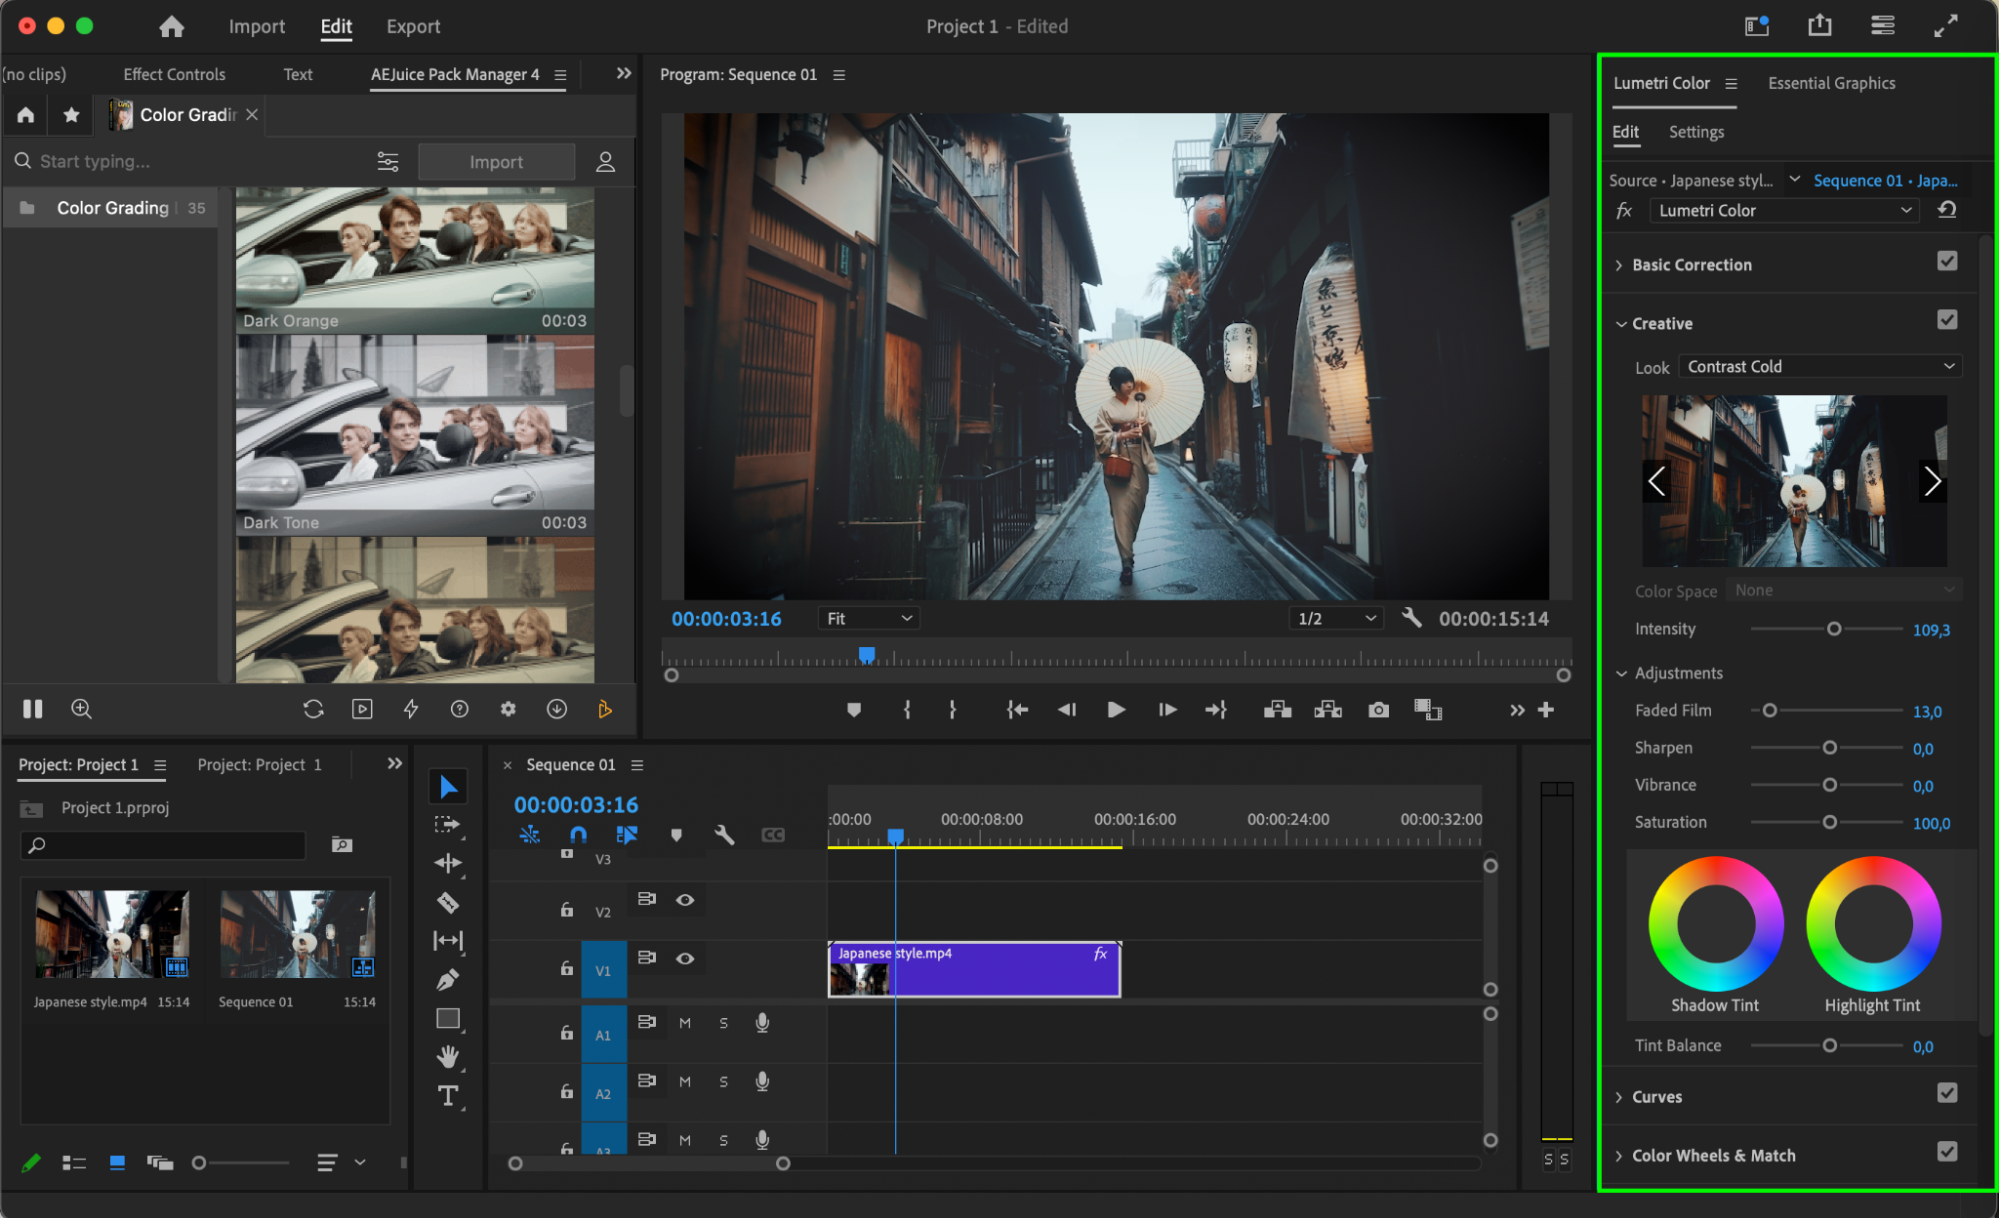
Task: Select the Razor tool
Action: [x=448, y=903]
